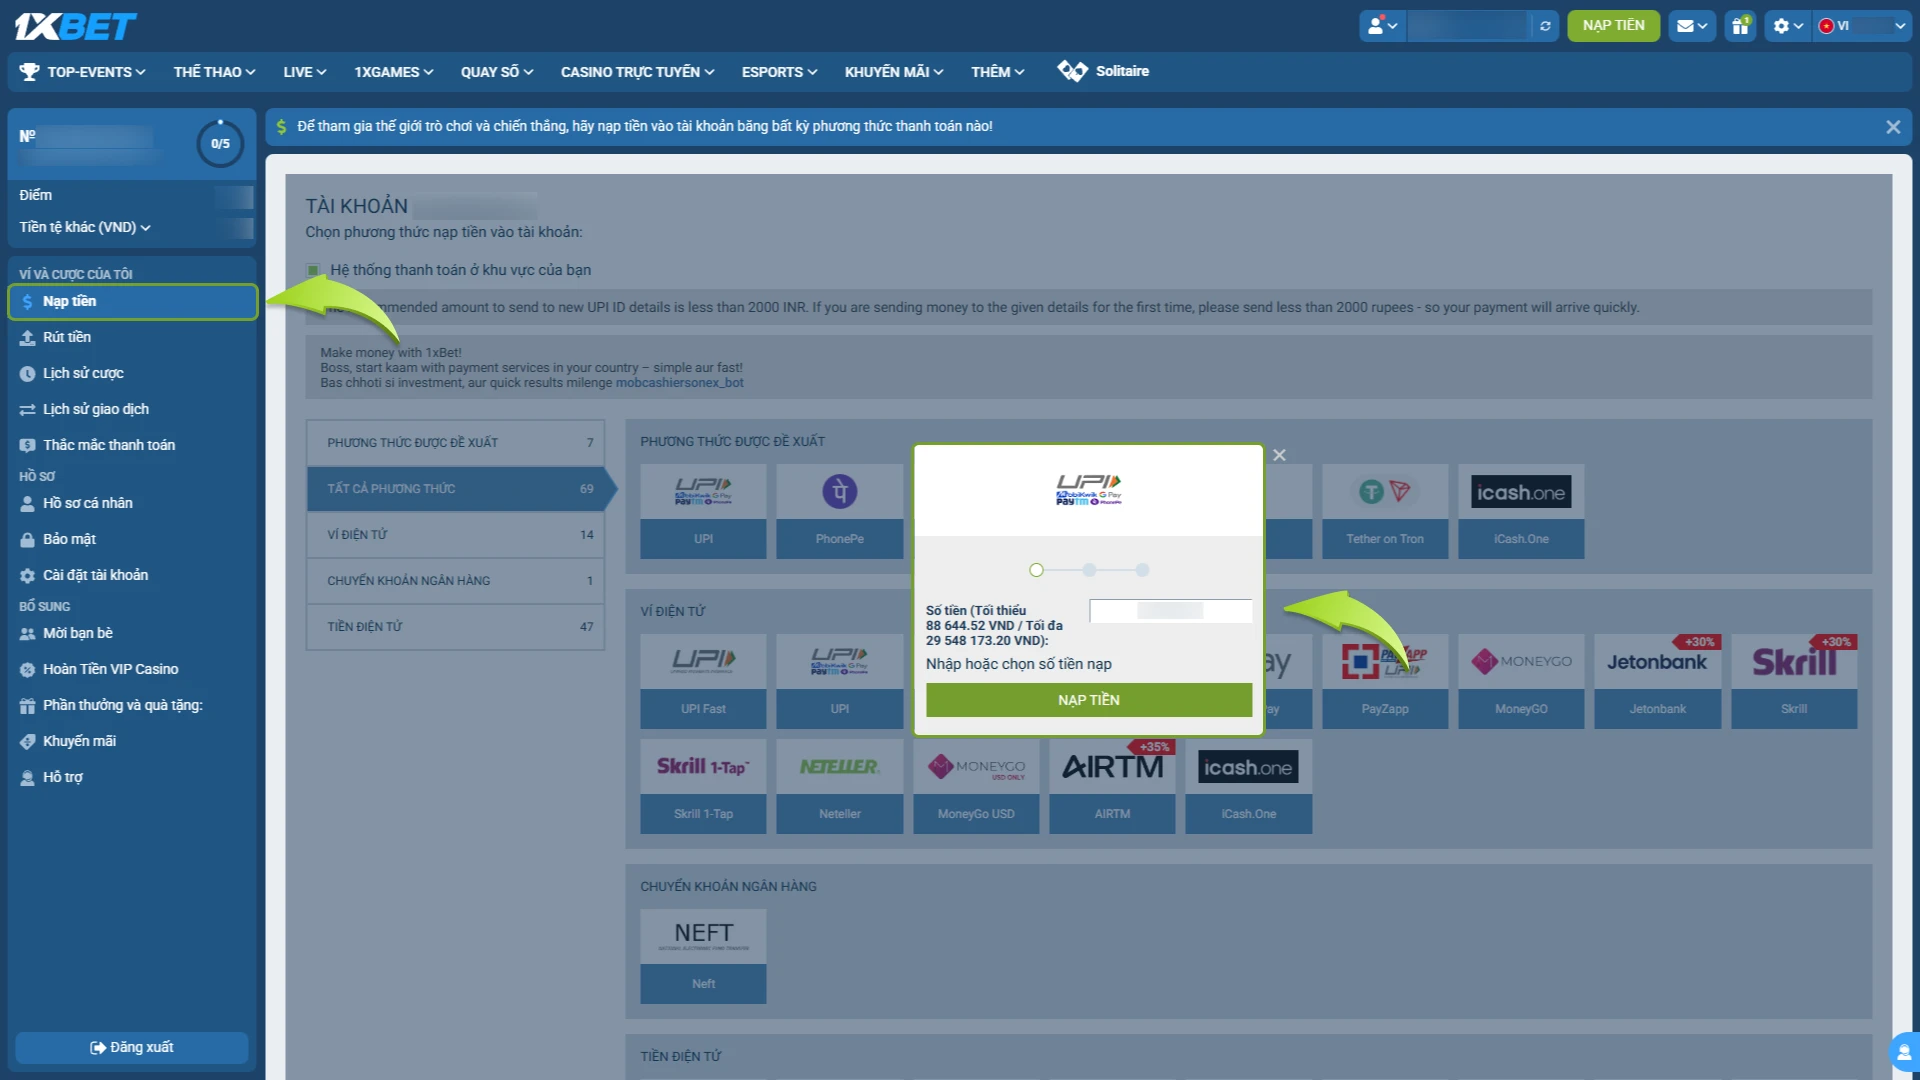Screen dimensions: 1920x1080
Task: Open the live chat support bubble
Action: point(1904,1052)
